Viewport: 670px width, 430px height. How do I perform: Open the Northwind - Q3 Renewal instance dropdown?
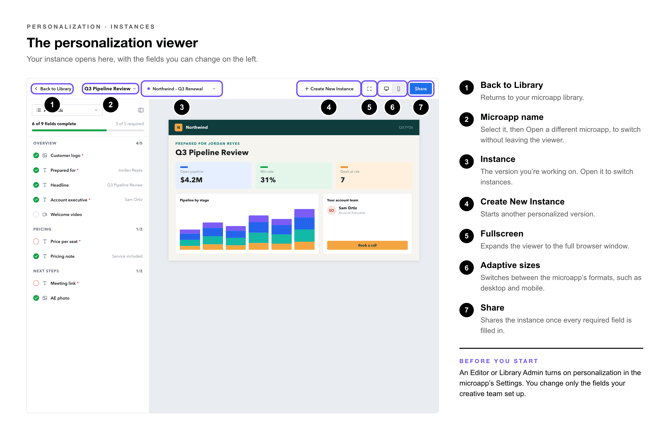182,89
